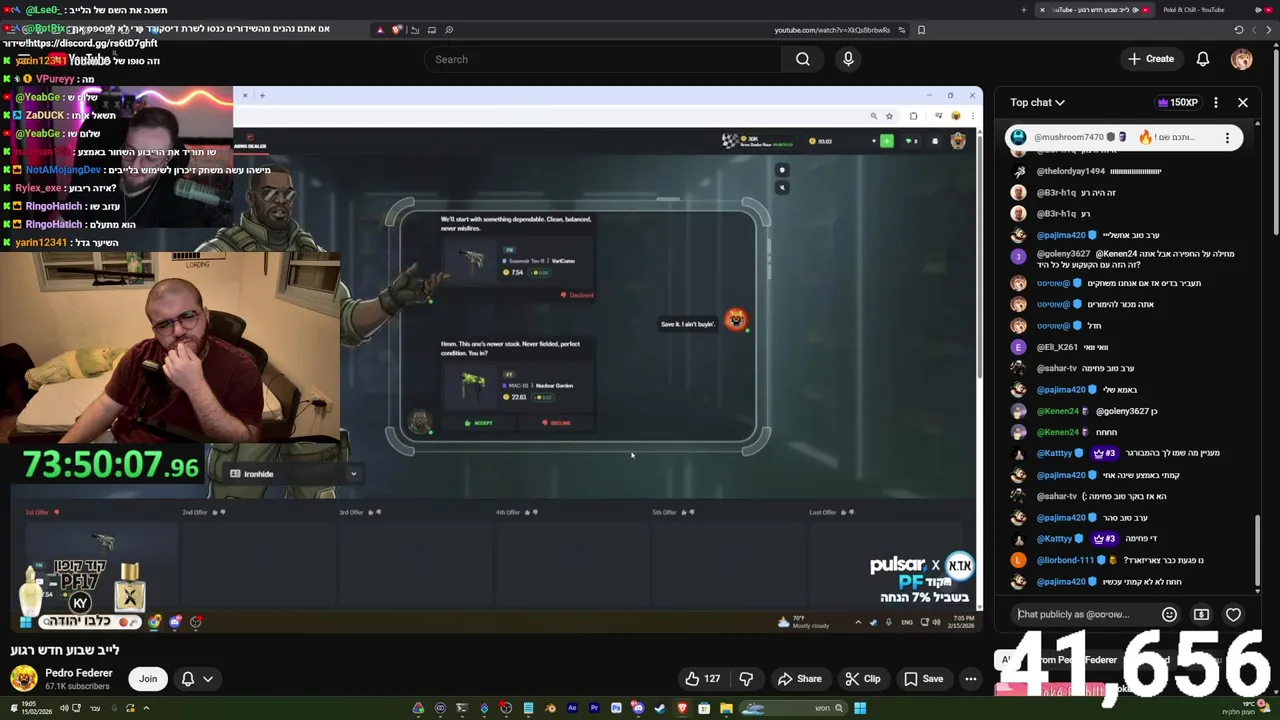This screenshot has width=1280, height=720.
Task: Open the pinned message options menu
Action: 1227,137
